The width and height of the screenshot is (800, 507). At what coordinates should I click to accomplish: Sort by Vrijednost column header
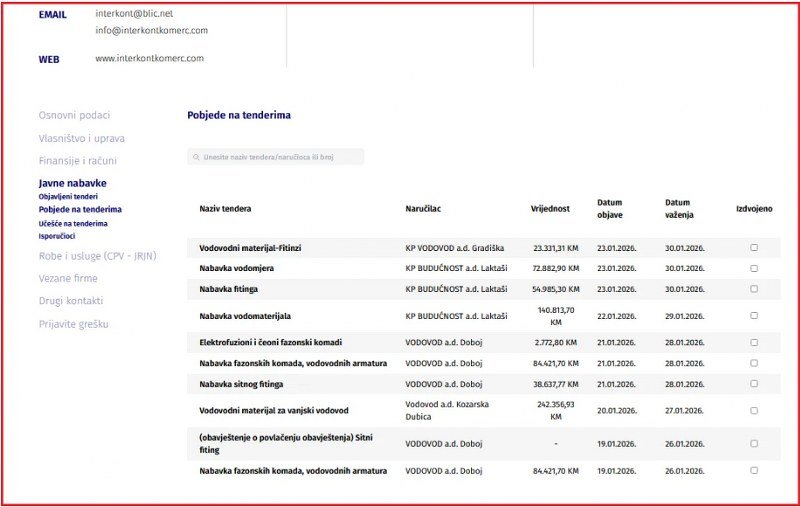[x=550, y=208]
